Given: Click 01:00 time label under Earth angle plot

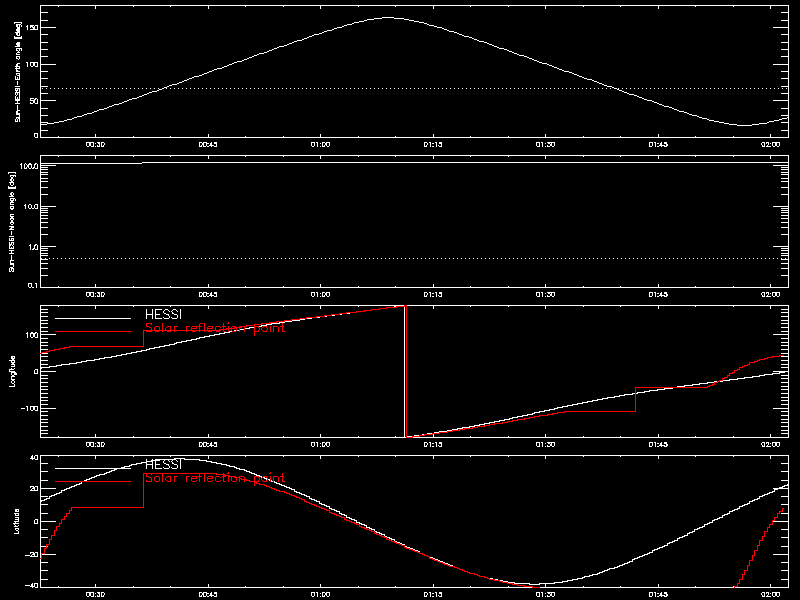Looking at the screenshot, I should tap(320, 144).
